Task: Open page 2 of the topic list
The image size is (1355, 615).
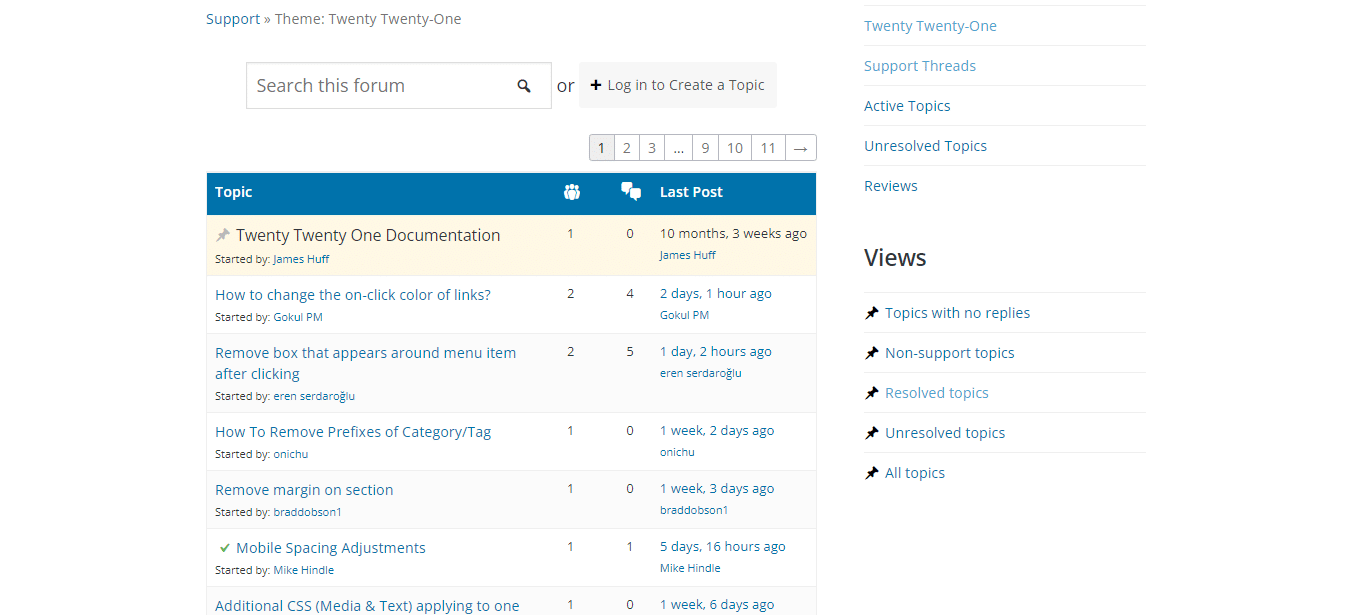Action: (626, 147)
